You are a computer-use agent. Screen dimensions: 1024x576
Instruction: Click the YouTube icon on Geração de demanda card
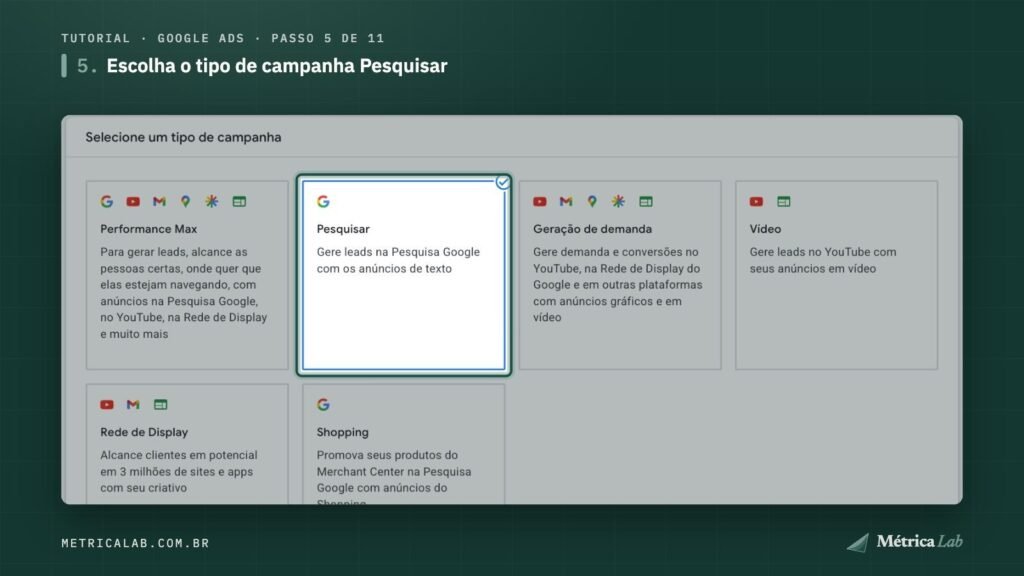539,202
